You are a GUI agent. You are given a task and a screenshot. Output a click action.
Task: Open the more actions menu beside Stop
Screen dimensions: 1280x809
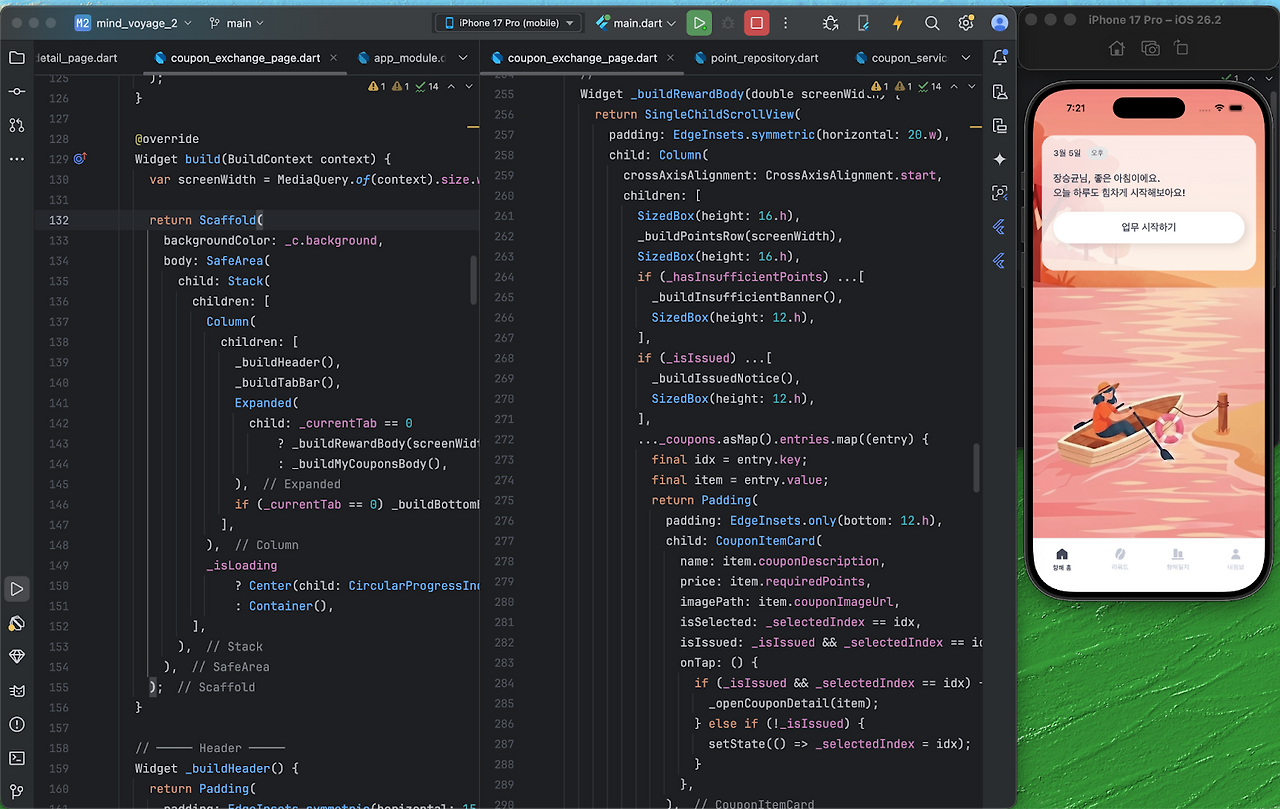[x=786, y=23]
